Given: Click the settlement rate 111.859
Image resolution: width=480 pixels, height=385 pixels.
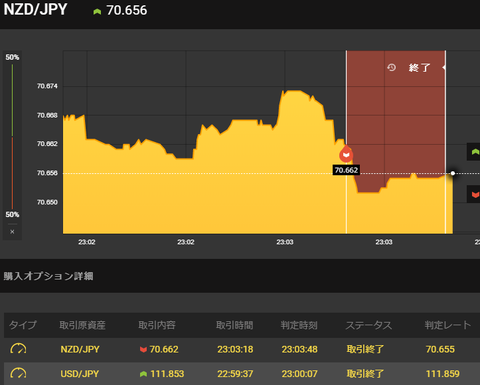Looking at the screenshot, I should (443, 374).
